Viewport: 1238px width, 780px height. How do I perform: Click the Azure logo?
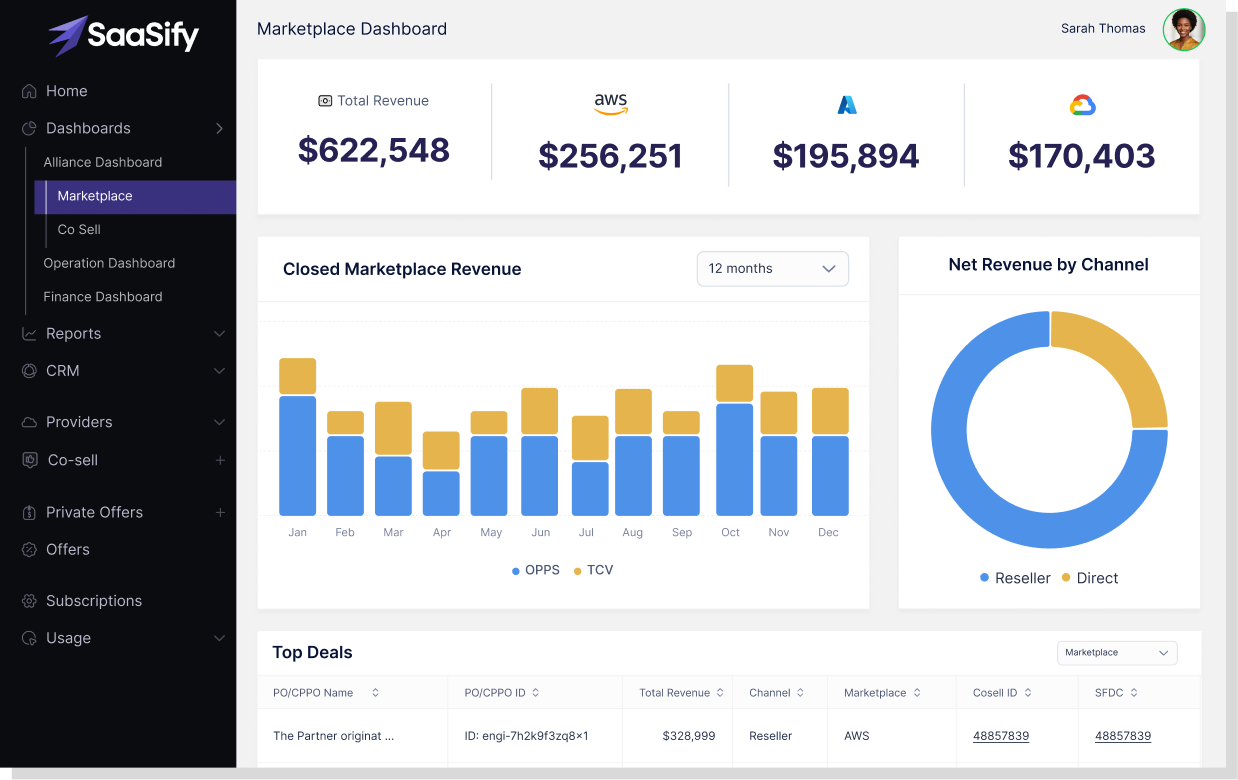847,105
